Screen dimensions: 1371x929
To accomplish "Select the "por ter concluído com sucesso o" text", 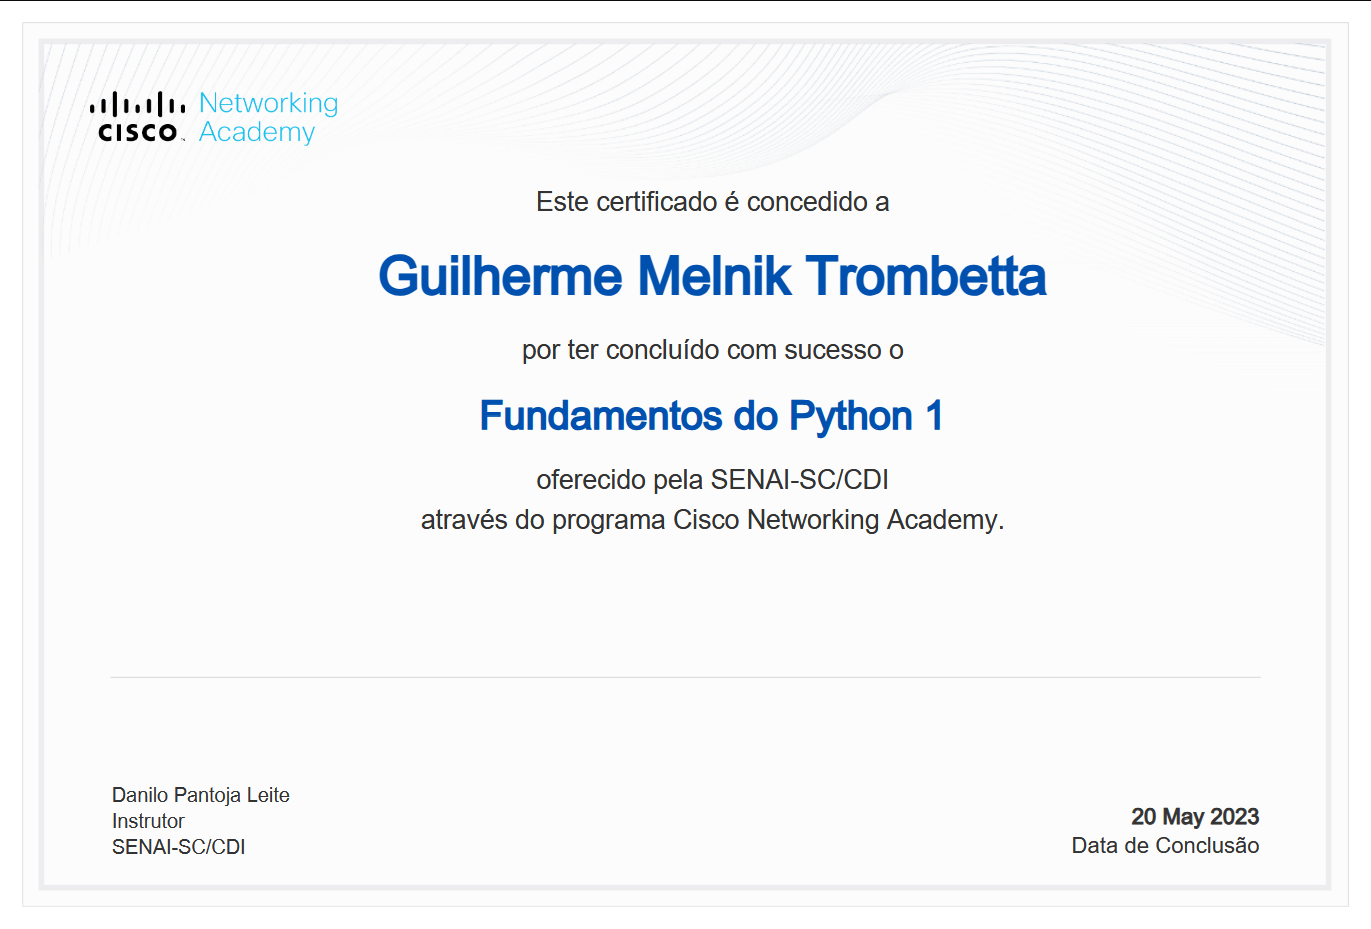I will tap(712, 350).
